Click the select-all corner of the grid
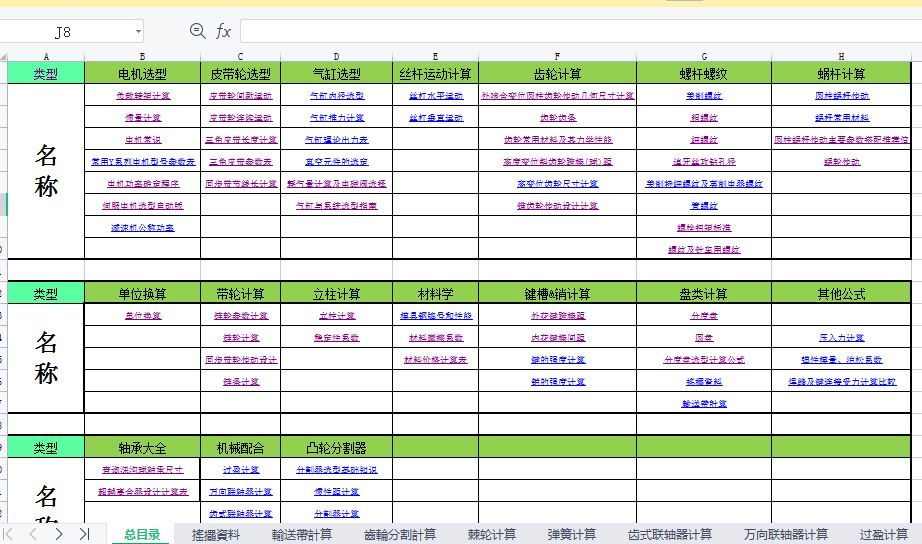Image resolution: width=922 pixels, height=544 pixels. (3, 56)
